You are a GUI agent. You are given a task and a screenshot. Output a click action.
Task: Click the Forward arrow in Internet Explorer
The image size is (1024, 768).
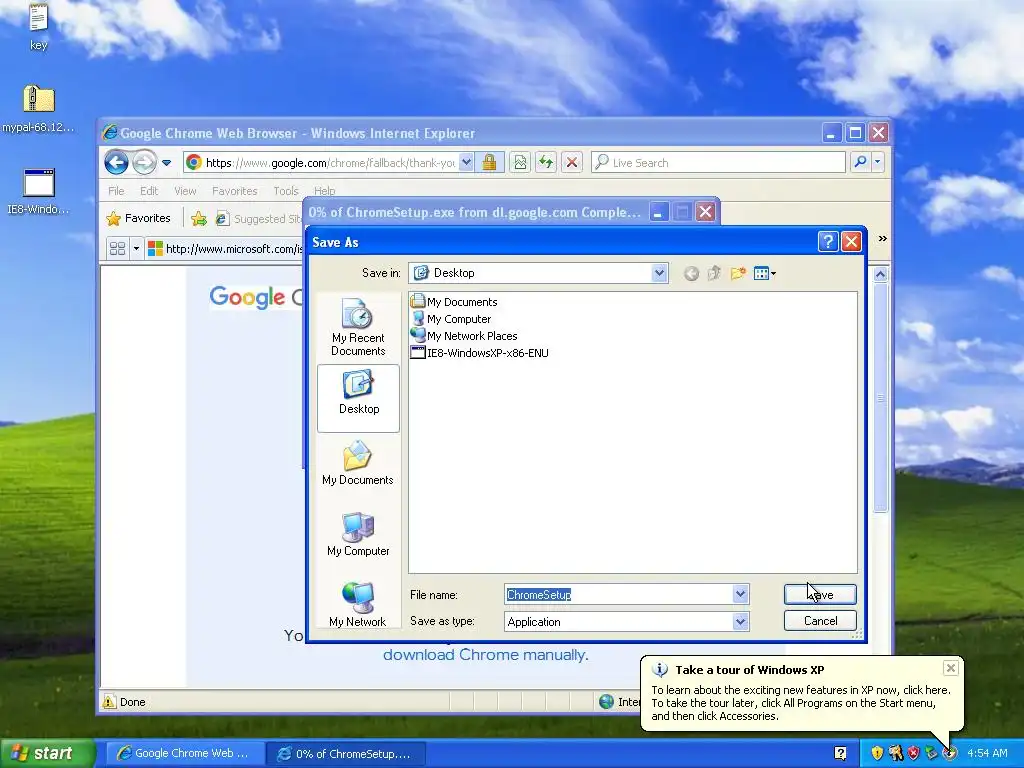pos(144,163)
